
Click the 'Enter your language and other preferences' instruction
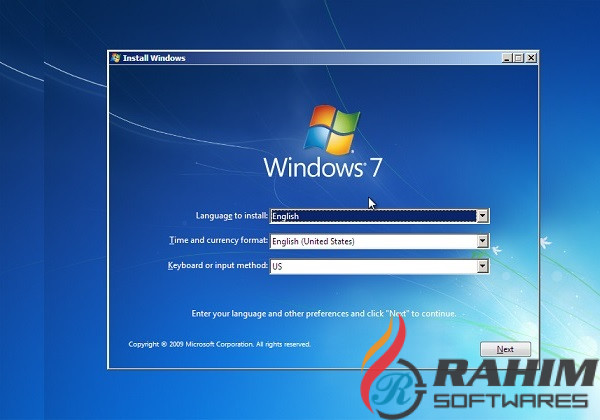(x=324, y=314)
